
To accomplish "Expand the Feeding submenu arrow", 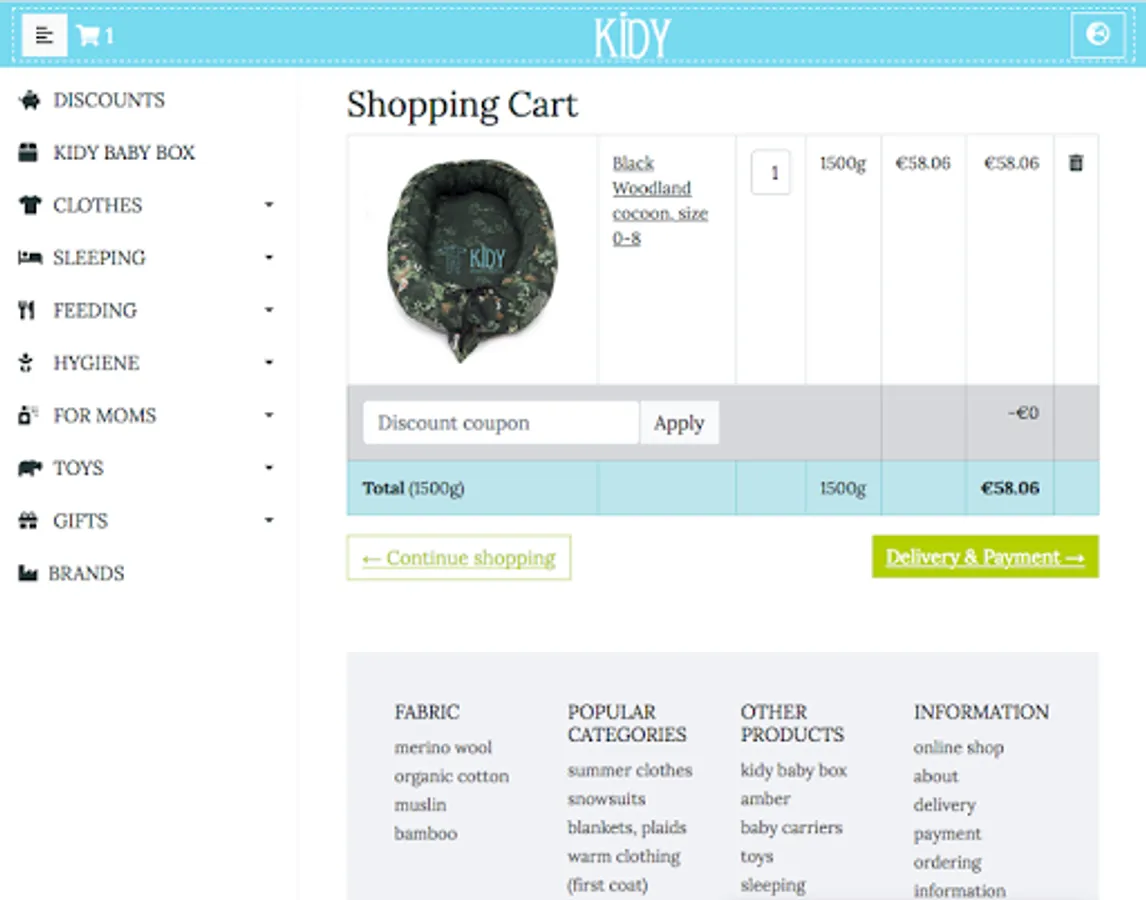I will (x=269, y=310).
